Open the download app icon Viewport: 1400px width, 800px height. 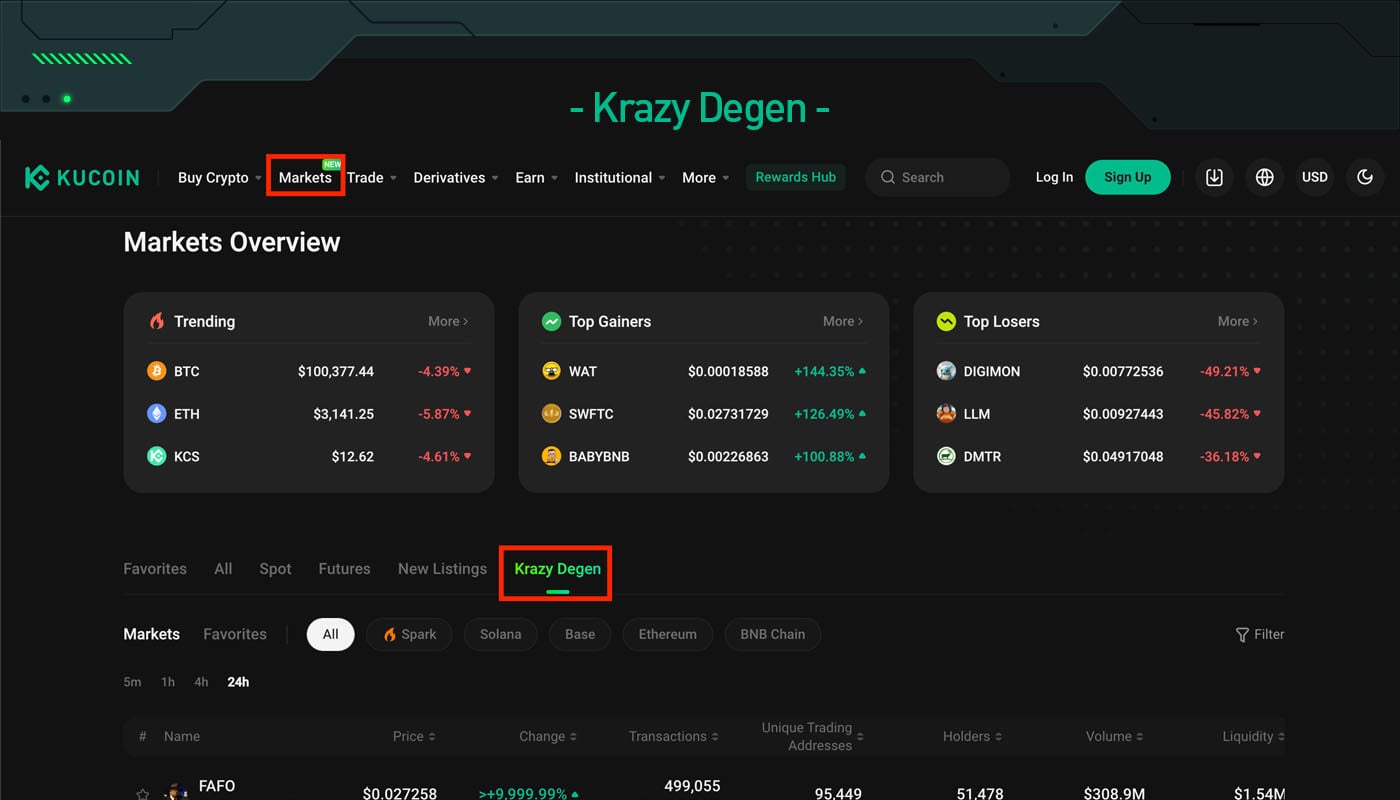(1214, 177)
